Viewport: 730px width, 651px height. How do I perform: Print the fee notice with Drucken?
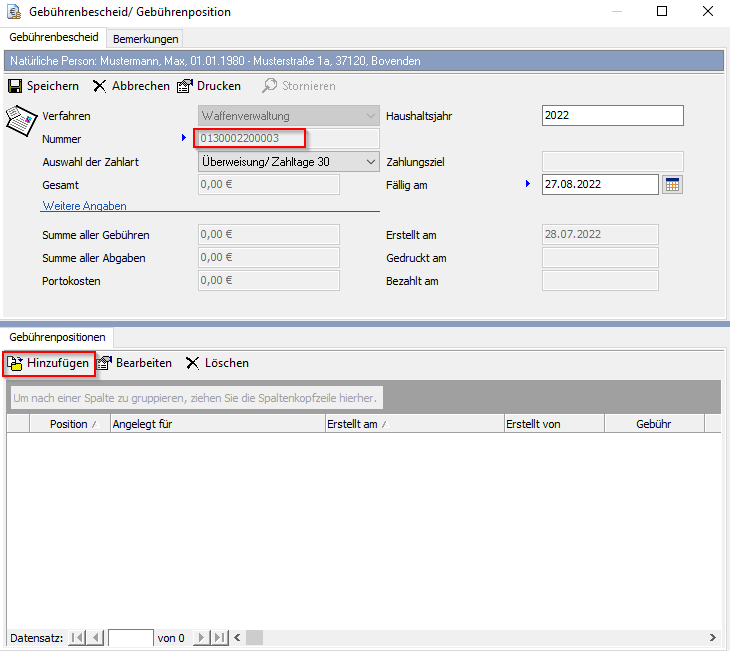pyautogui.click(x=209, y=86)
